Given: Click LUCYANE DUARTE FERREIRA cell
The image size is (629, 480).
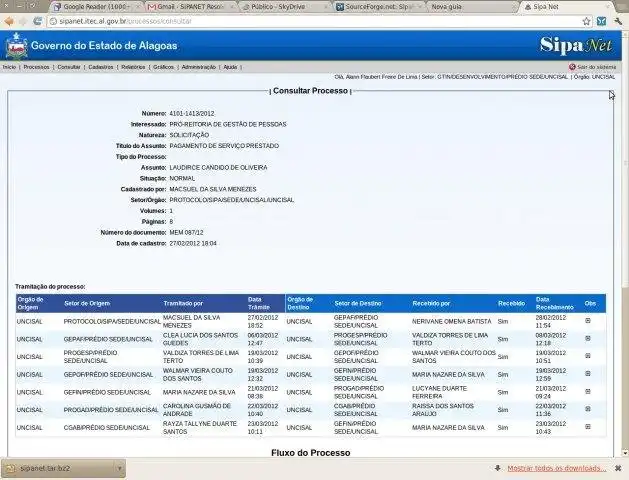Looking at the screenshot, I should pos(439,392).
